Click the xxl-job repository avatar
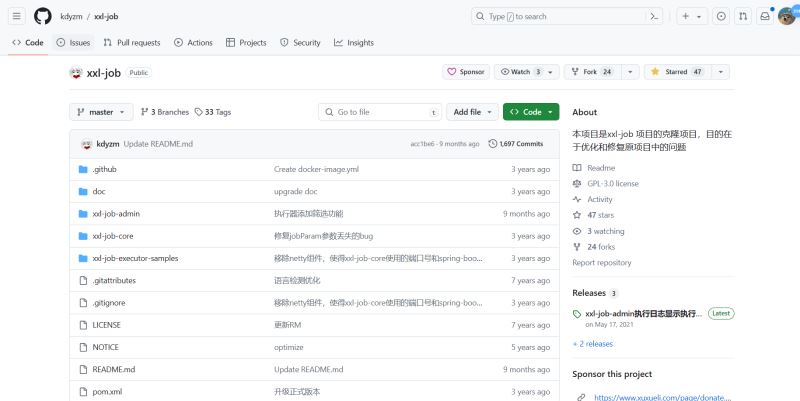This screenshot has width=800, height=401. 76,72
